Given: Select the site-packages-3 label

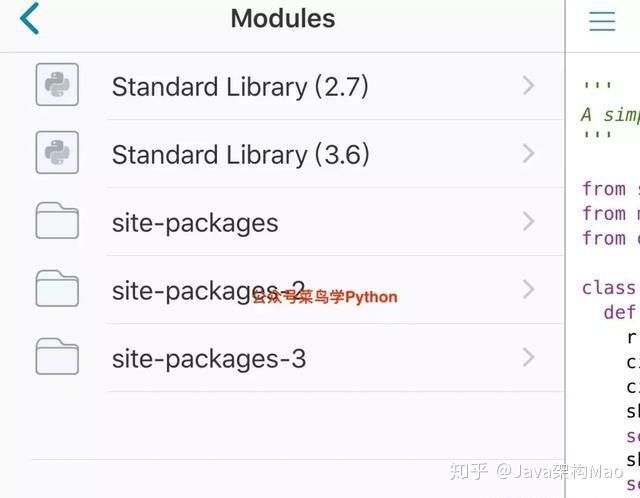Looking at the screenshot, I should click(x=209, y=359).
